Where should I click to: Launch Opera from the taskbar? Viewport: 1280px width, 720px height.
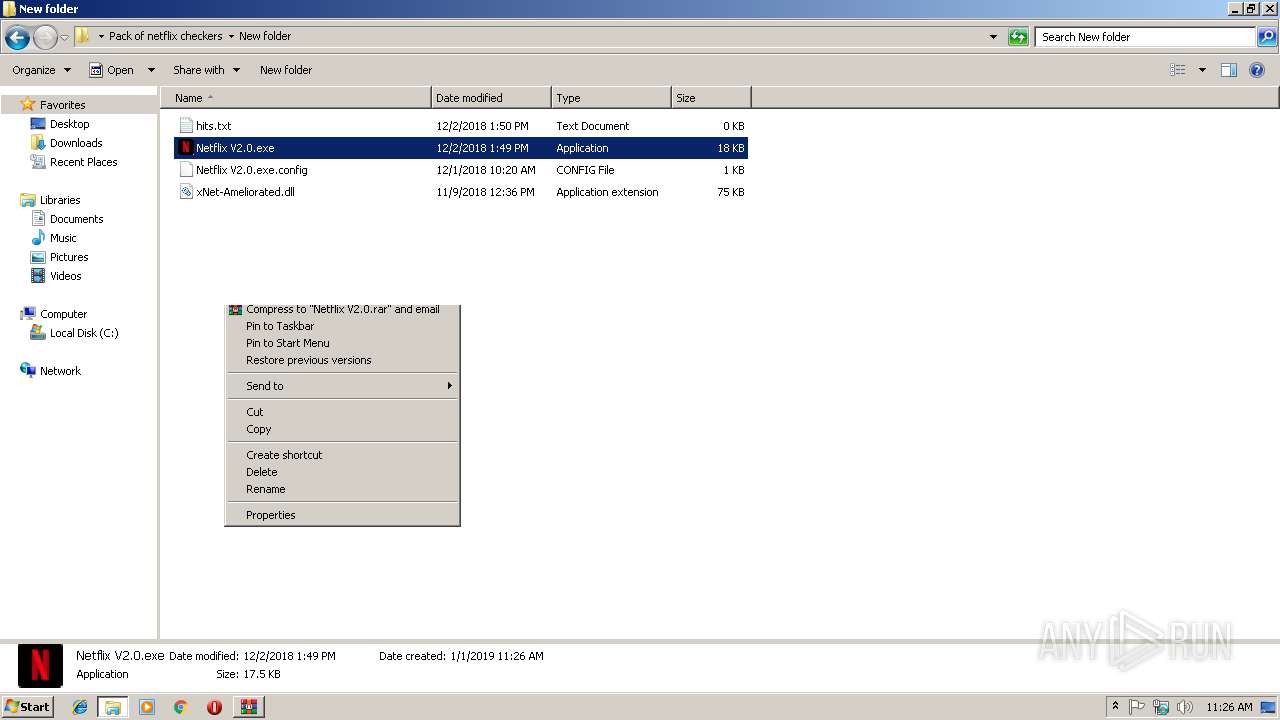[x=214, y=707]
